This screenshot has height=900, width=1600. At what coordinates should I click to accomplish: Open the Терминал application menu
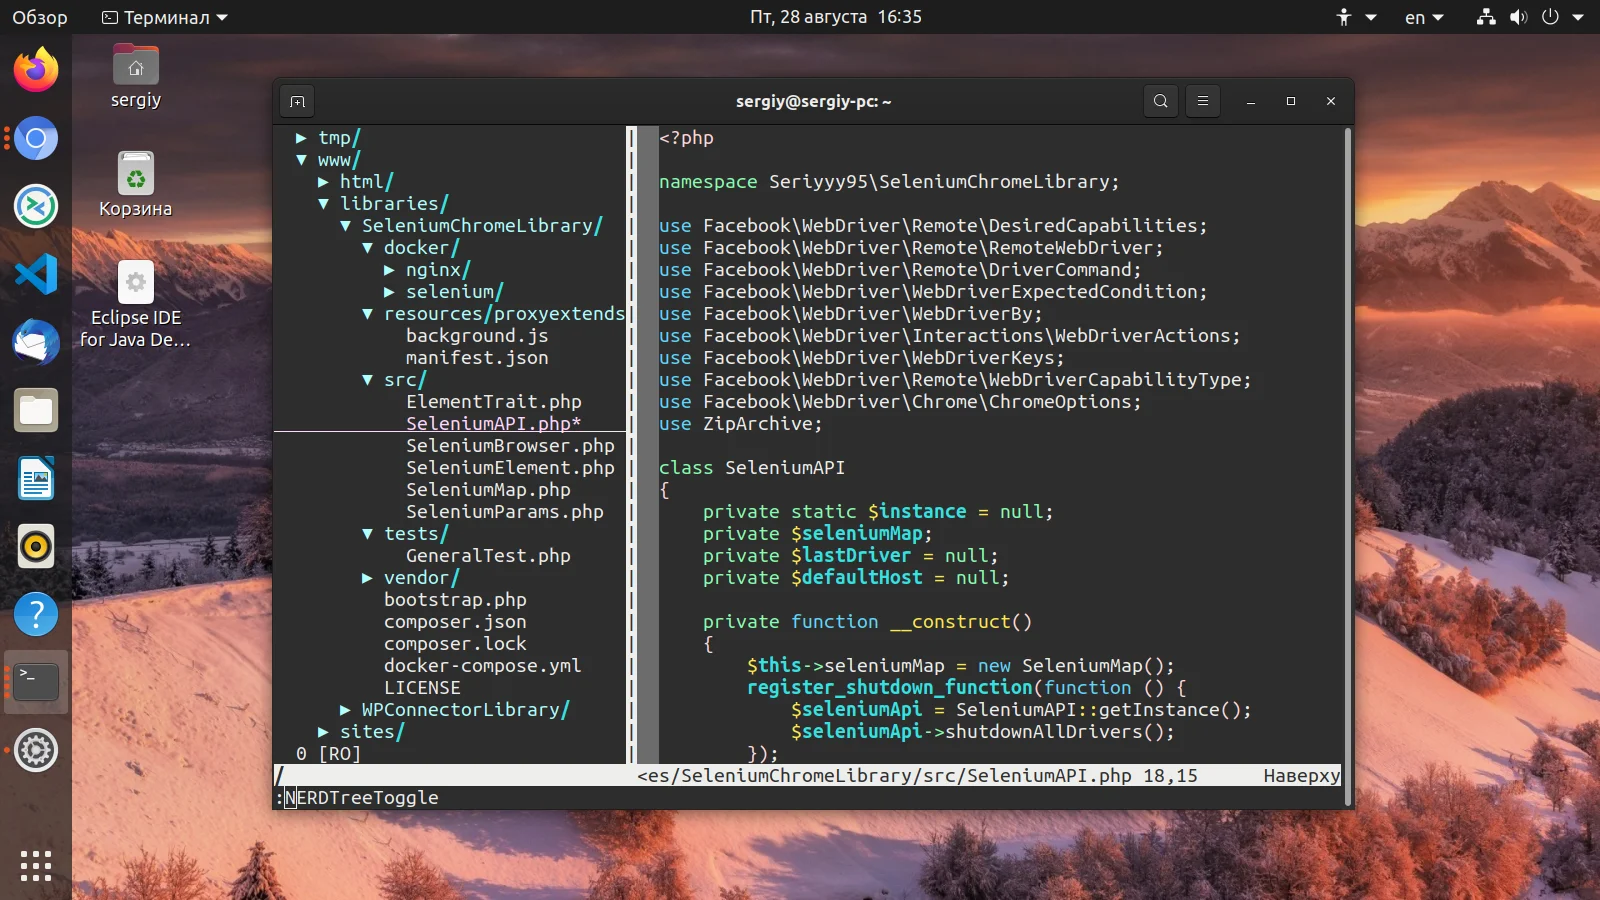pyautogui.click(x=165, y=17)
